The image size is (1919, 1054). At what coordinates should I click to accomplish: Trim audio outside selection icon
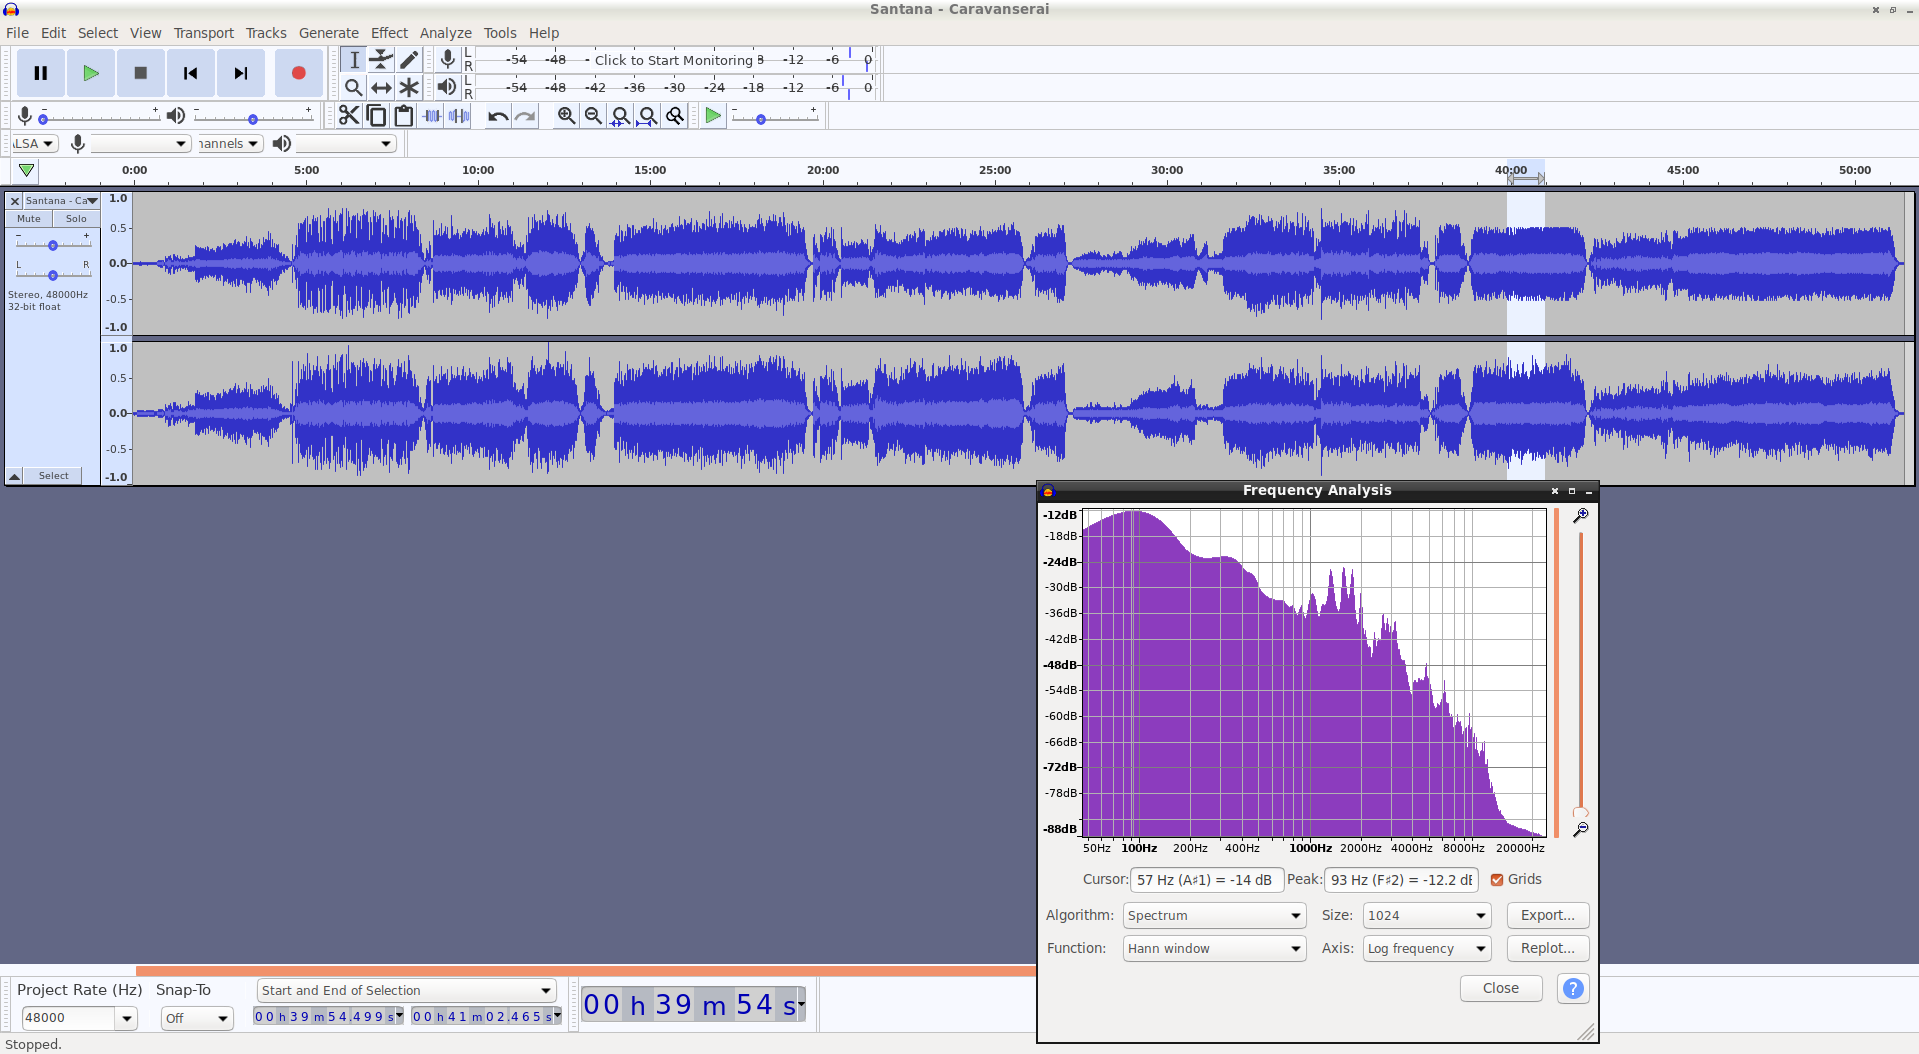tap(432, 116)
